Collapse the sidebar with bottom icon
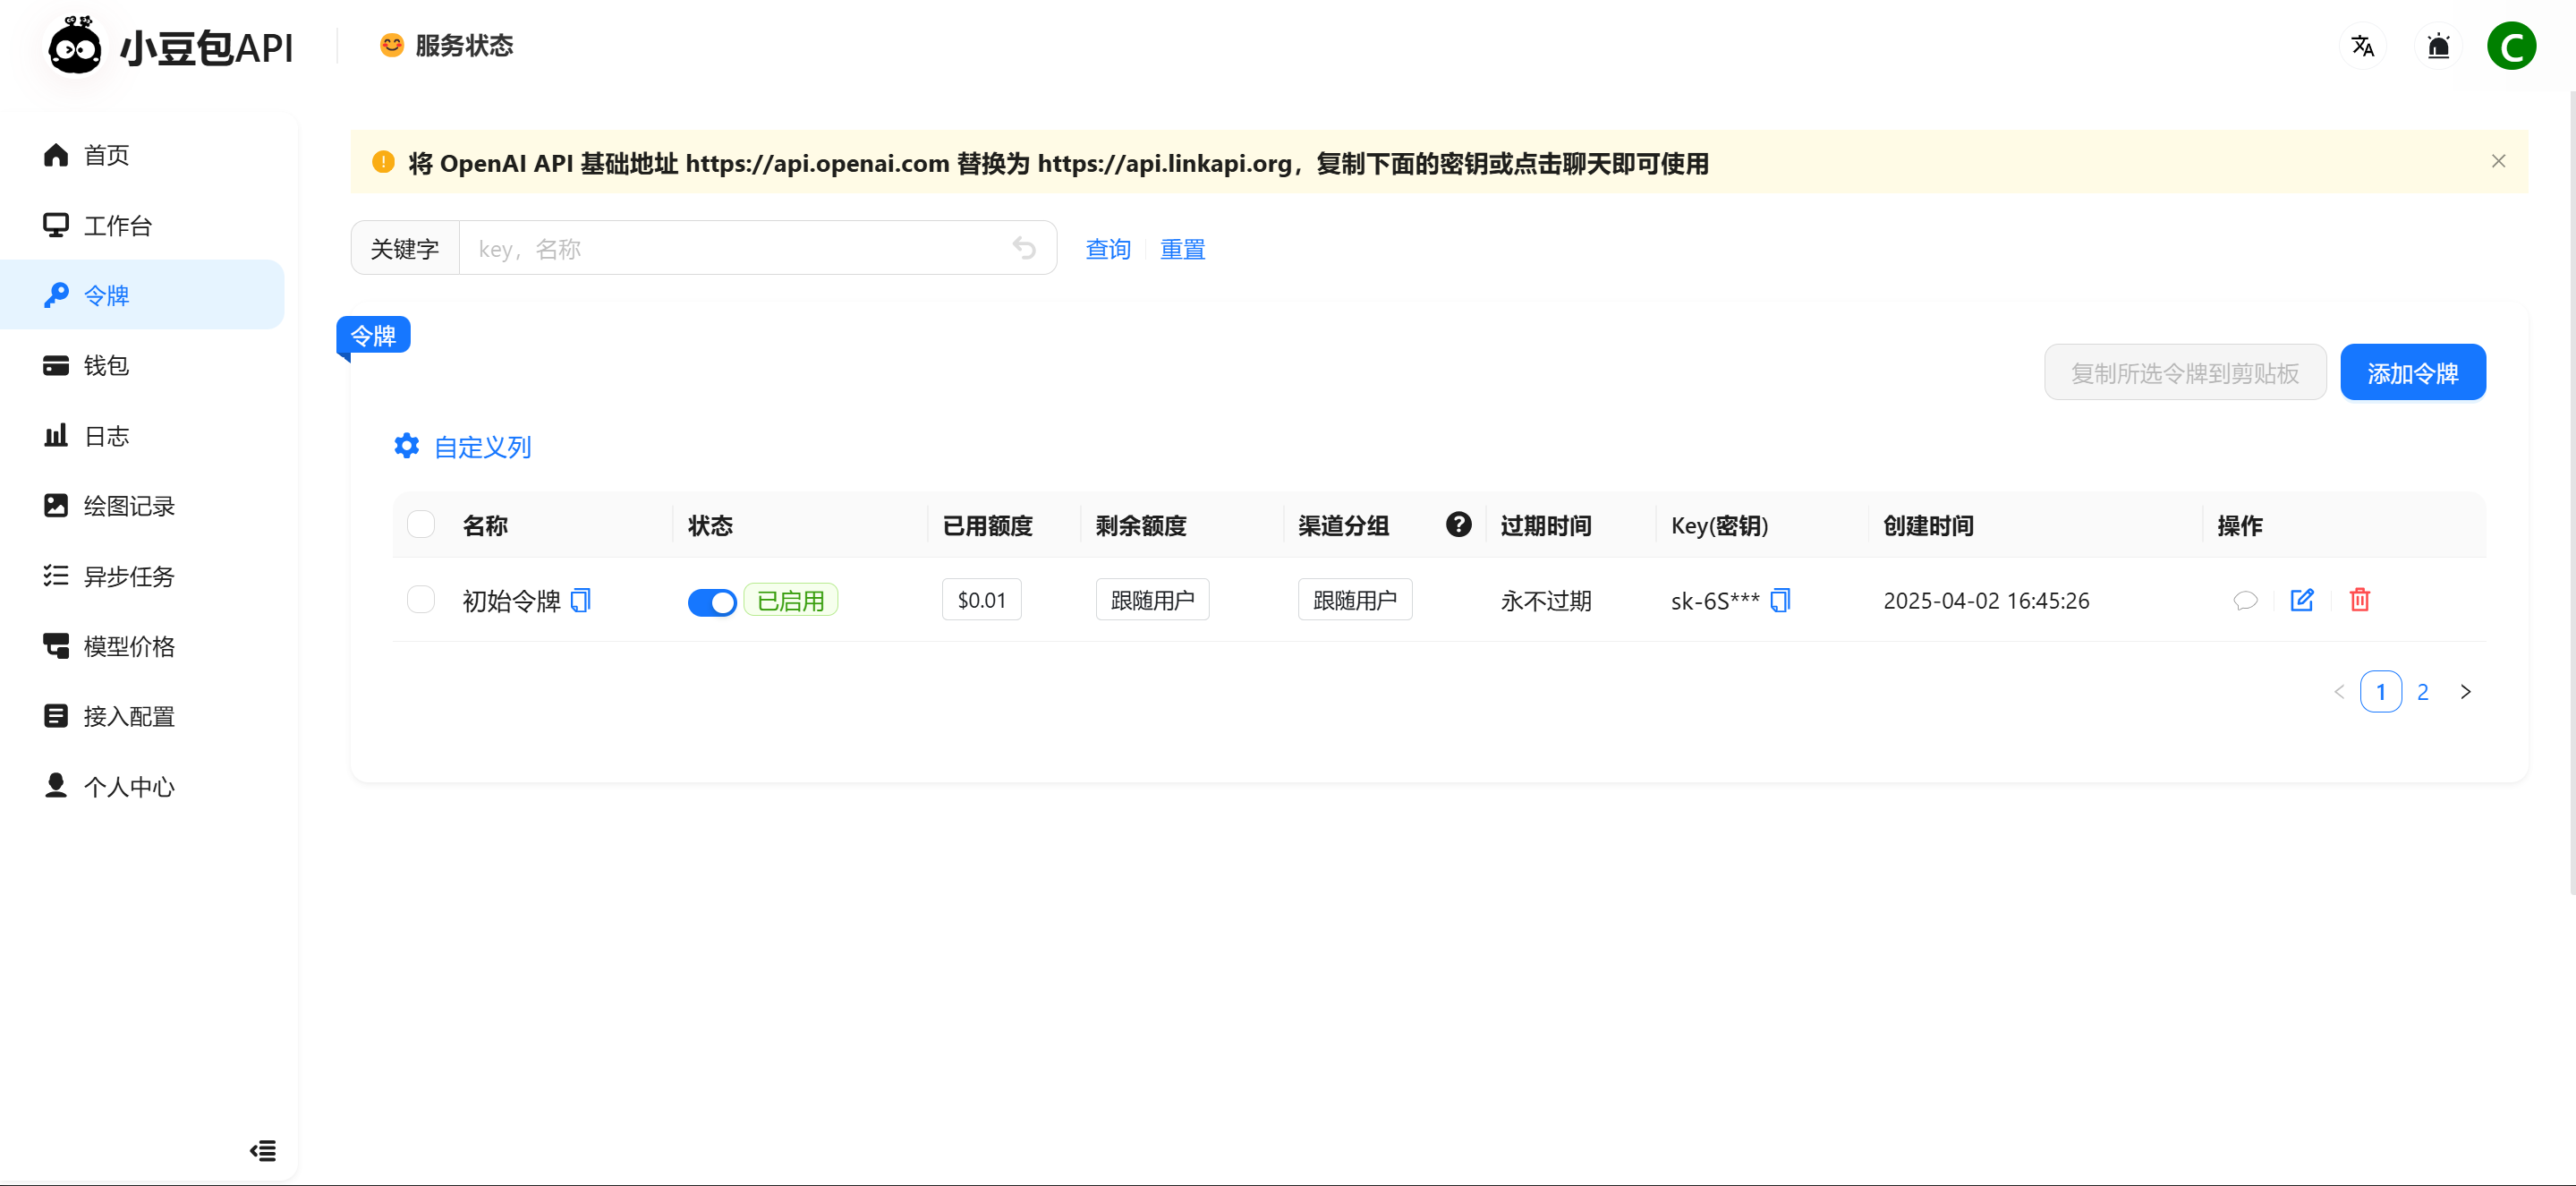Screen dimensions: 2576x1186 263,1151
